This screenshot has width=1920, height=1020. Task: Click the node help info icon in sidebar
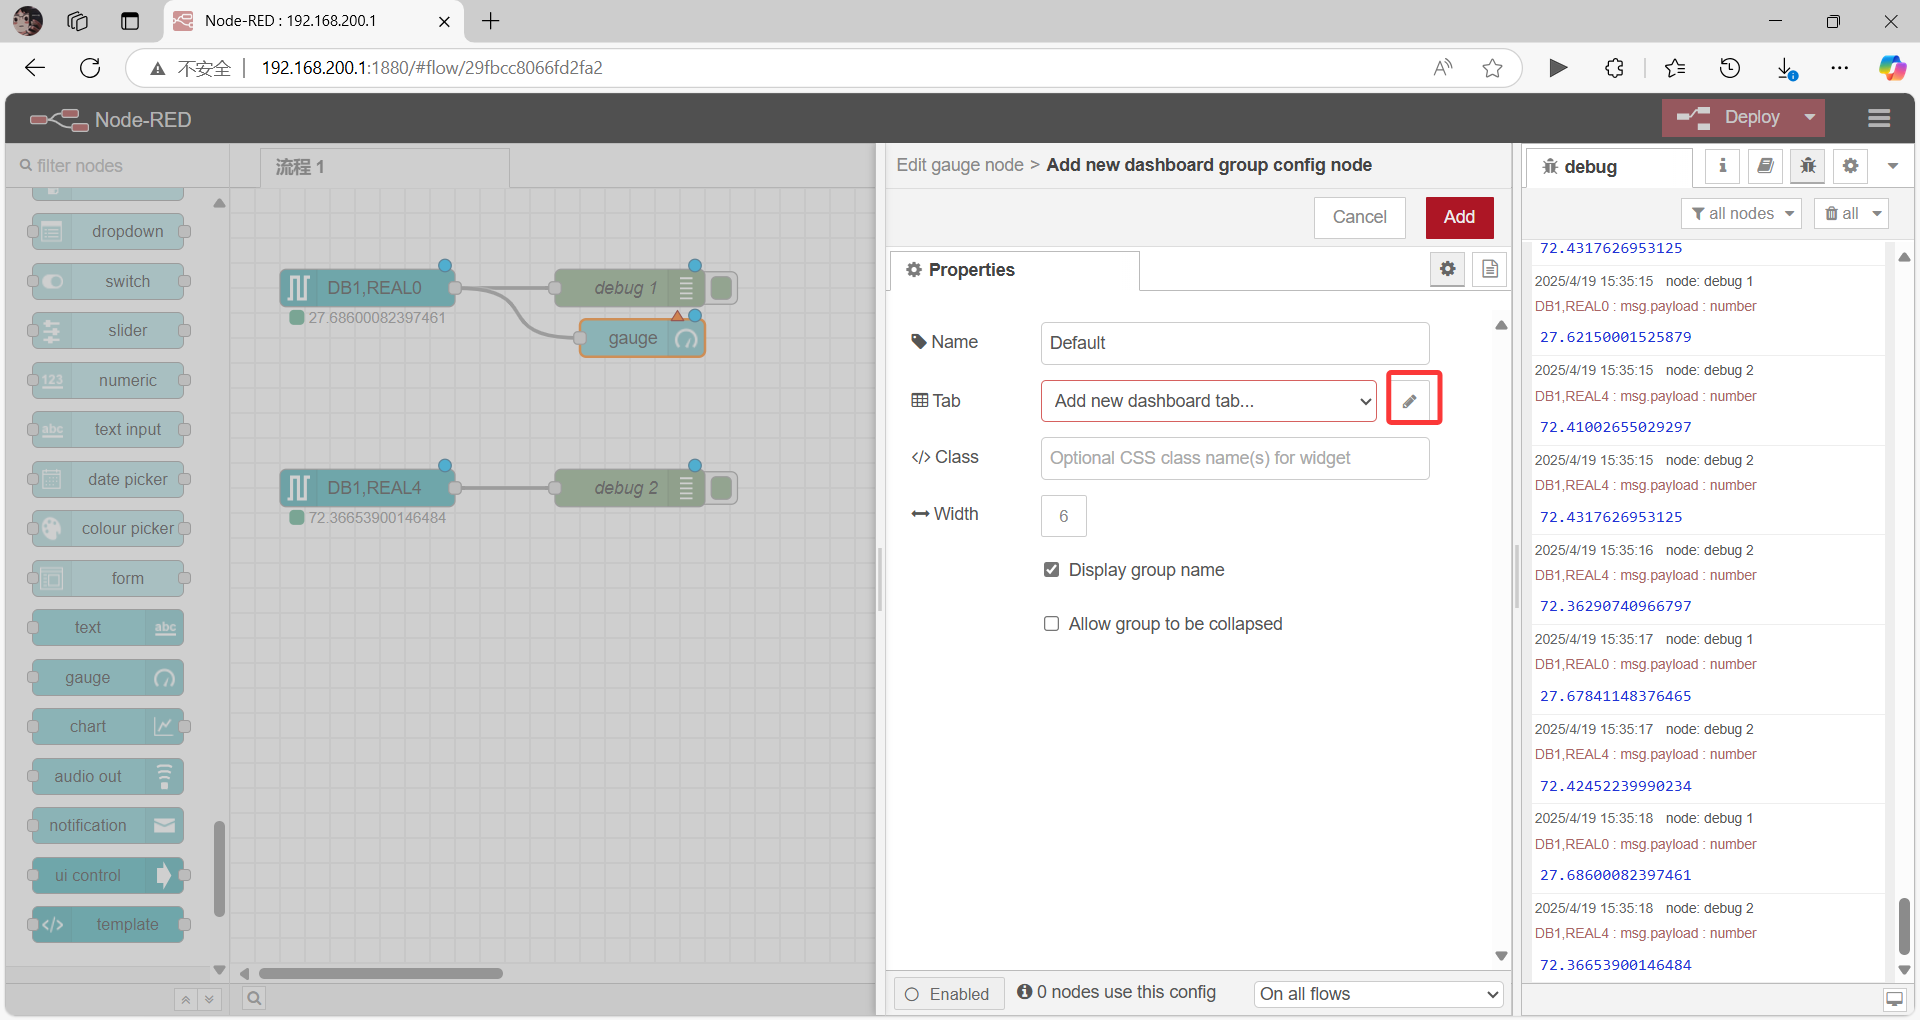coord(1721,166)
